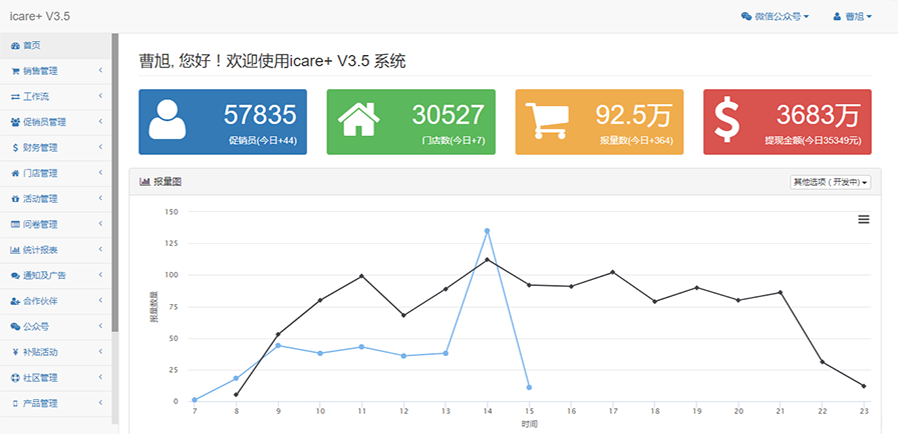Click the 3683万 提现金额 count

[x=818, y=115]
